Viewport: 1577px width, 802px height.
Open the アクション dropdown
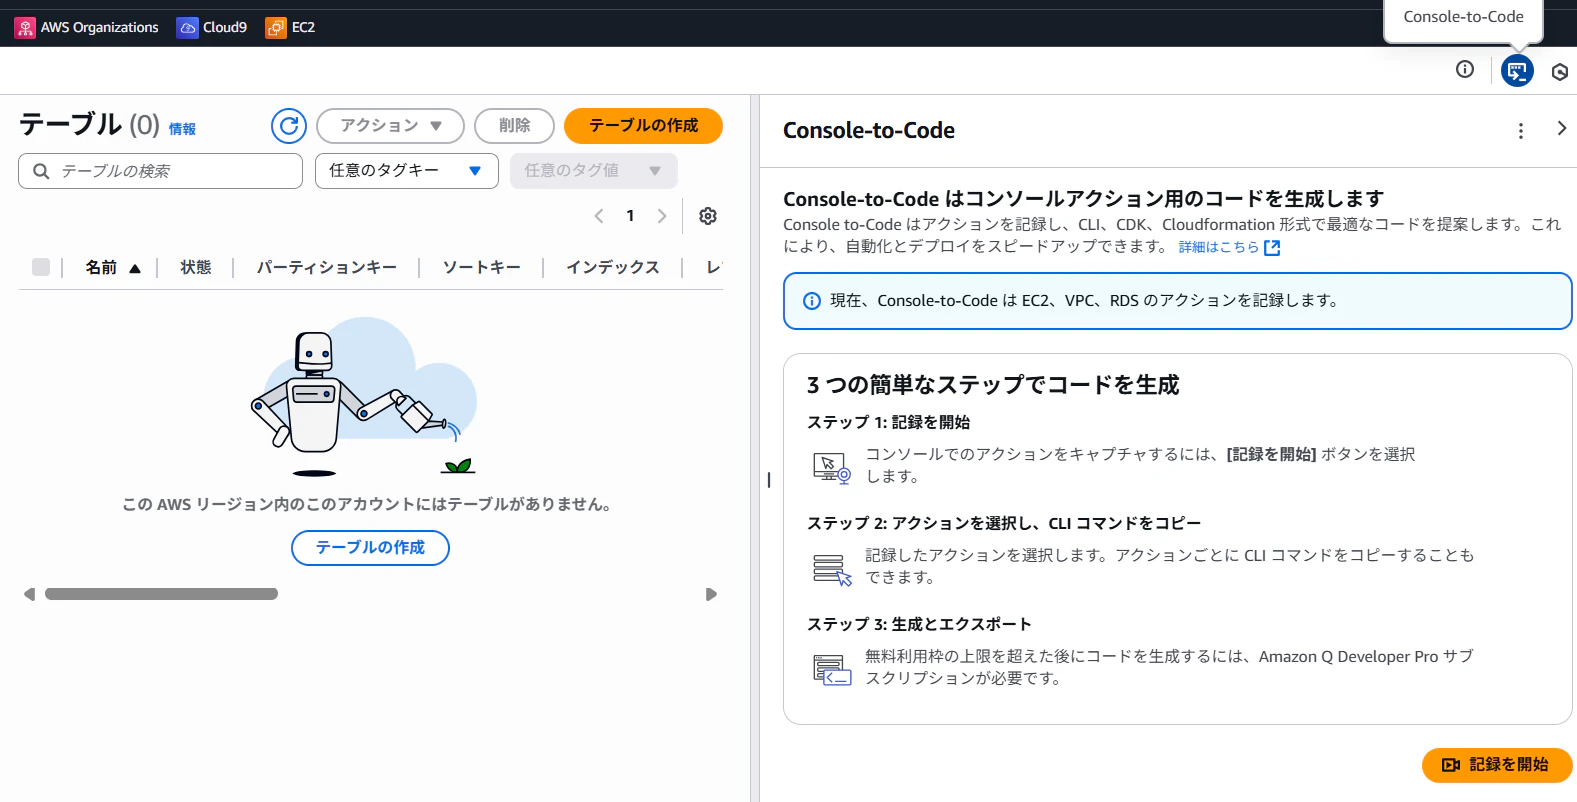[x=390, y=126]
